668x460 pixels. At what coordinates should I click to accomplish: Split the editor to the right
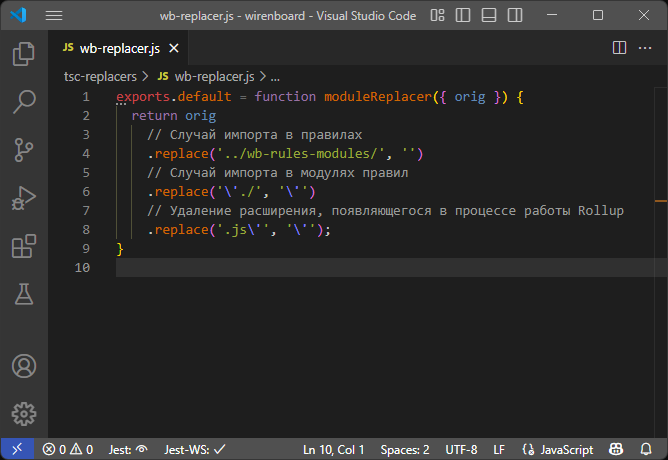pyautogui.click(x=619, y=48)
